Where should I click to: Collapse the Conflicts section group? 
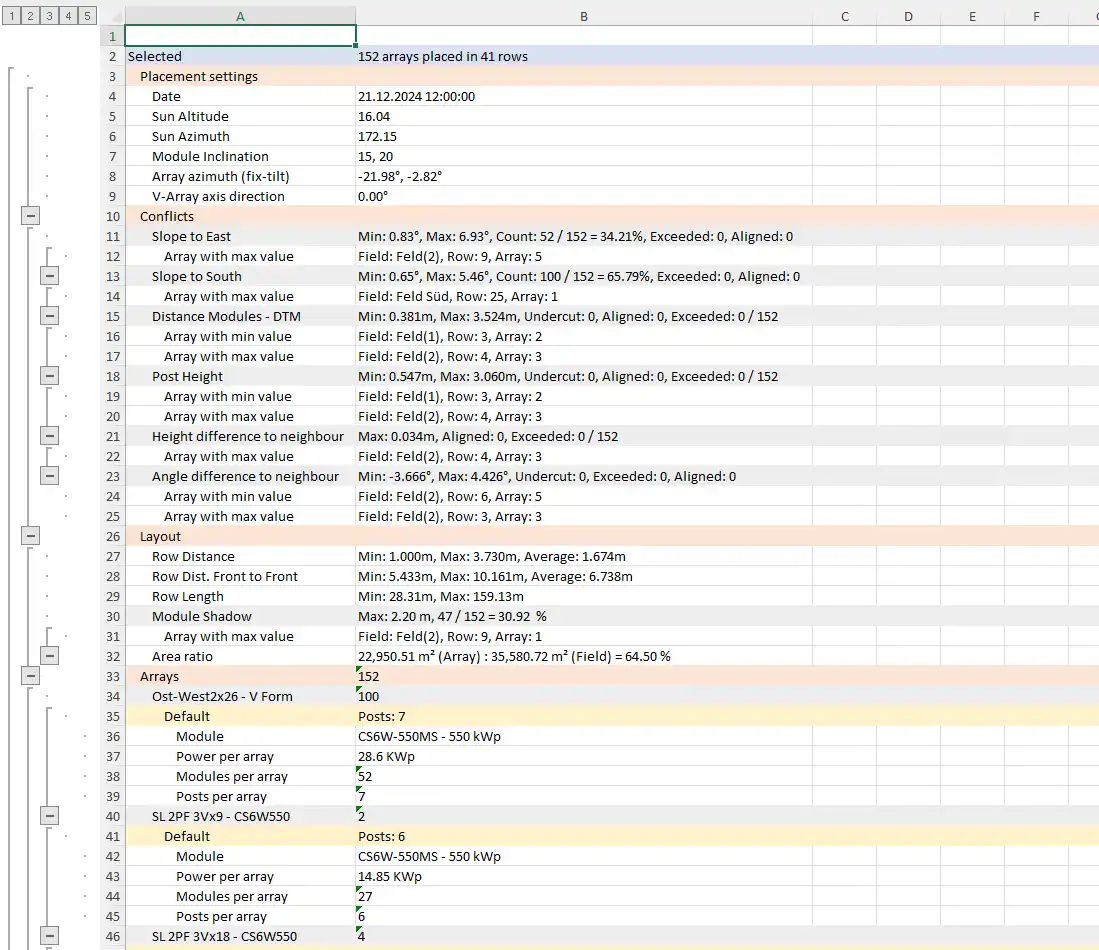pos(29,215)
